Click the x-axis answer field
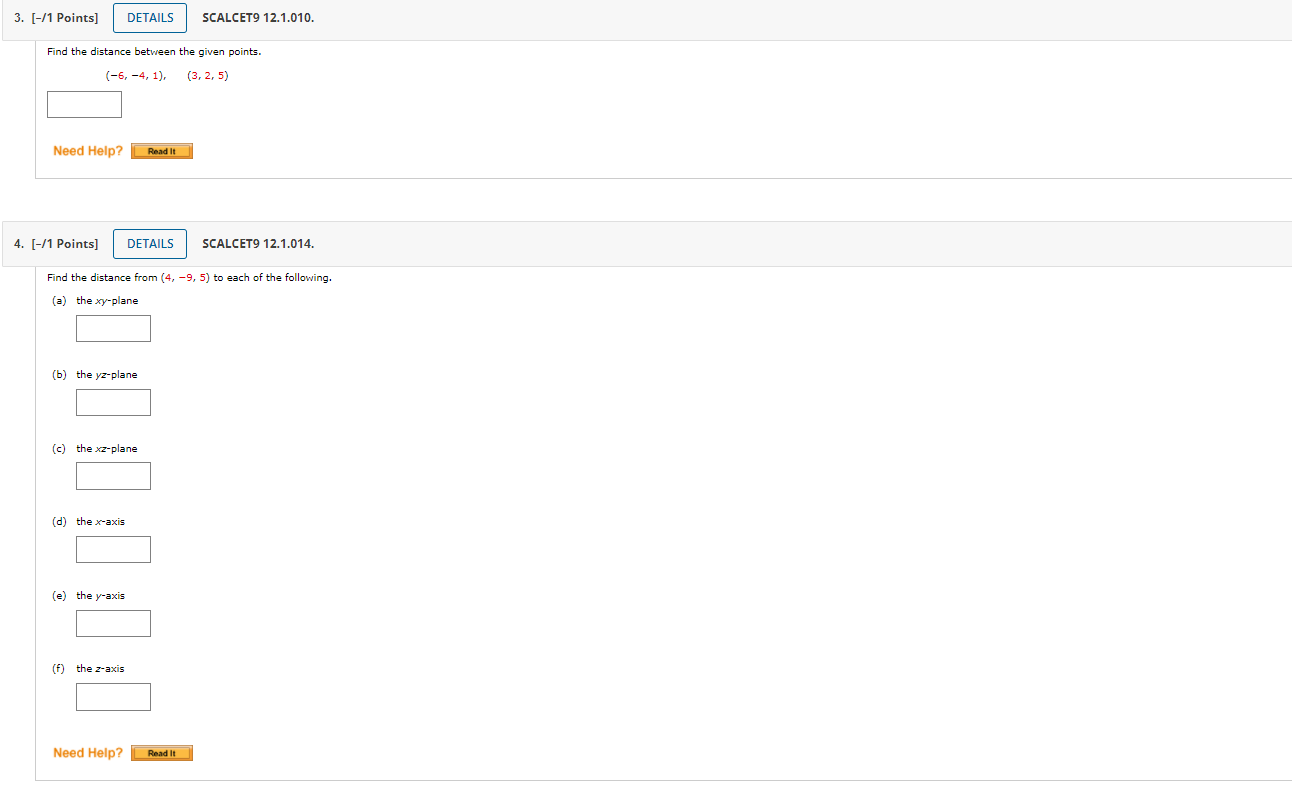The height and width of the screenshot is (787, 1292). click(114, 550)
